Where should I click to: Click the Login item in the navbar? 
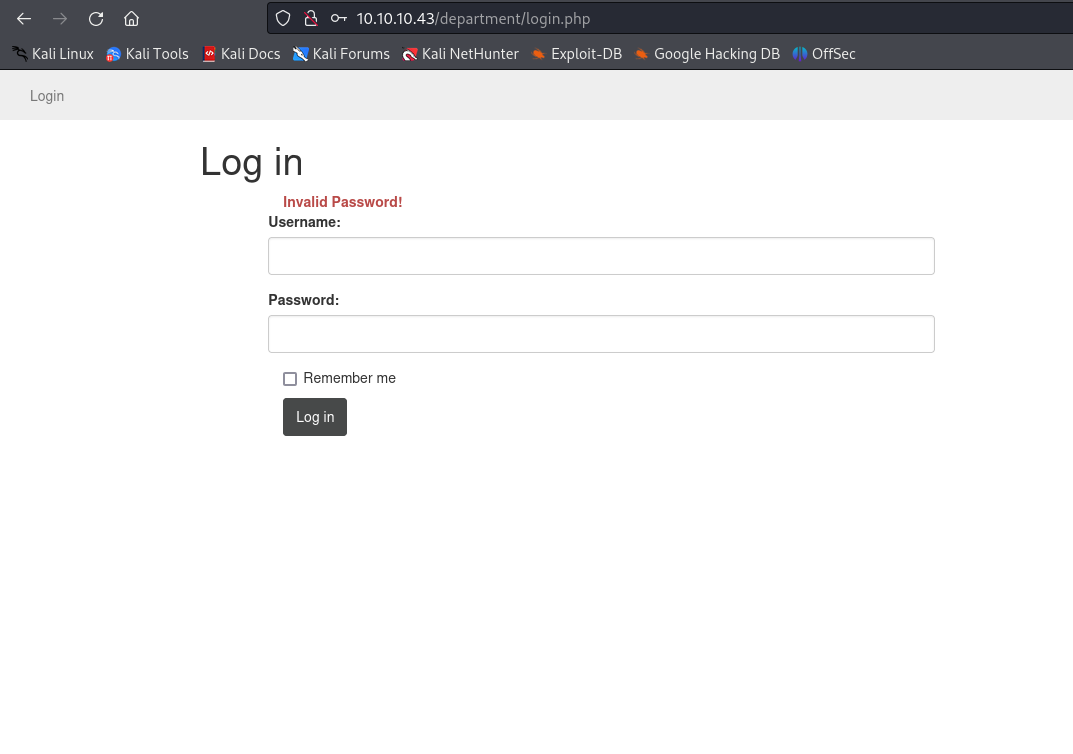(47, 96)
